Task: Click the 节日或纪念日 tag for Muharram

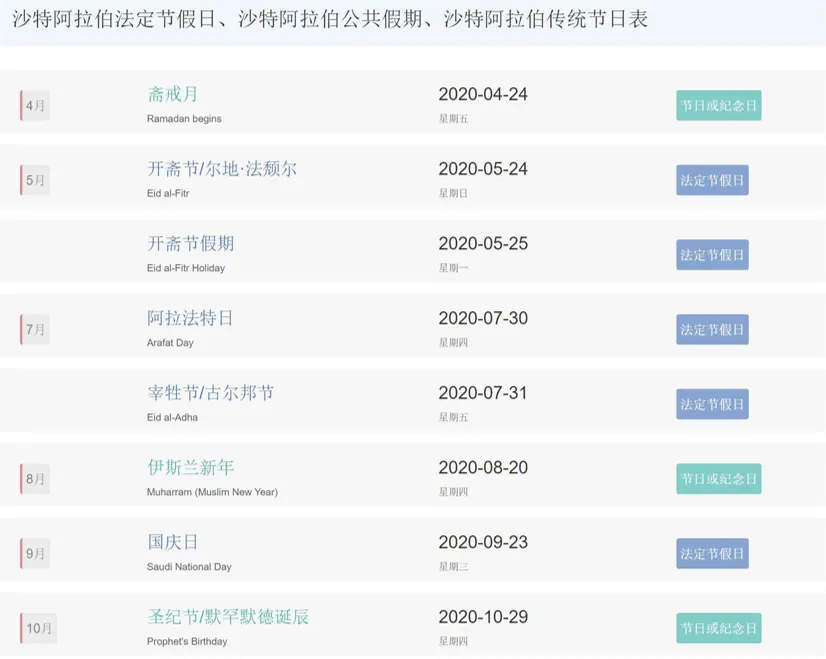Action: pos(719,479)
